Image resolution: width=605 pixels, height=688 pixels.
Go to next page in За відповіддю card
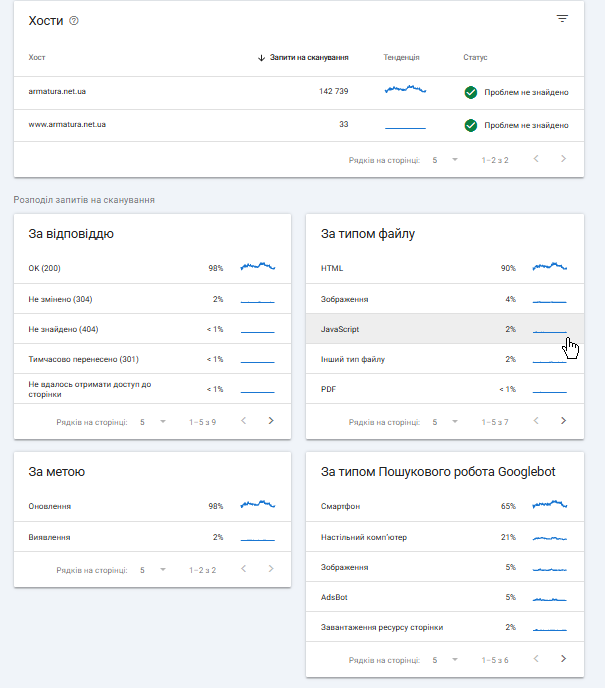tap(271, 421)
